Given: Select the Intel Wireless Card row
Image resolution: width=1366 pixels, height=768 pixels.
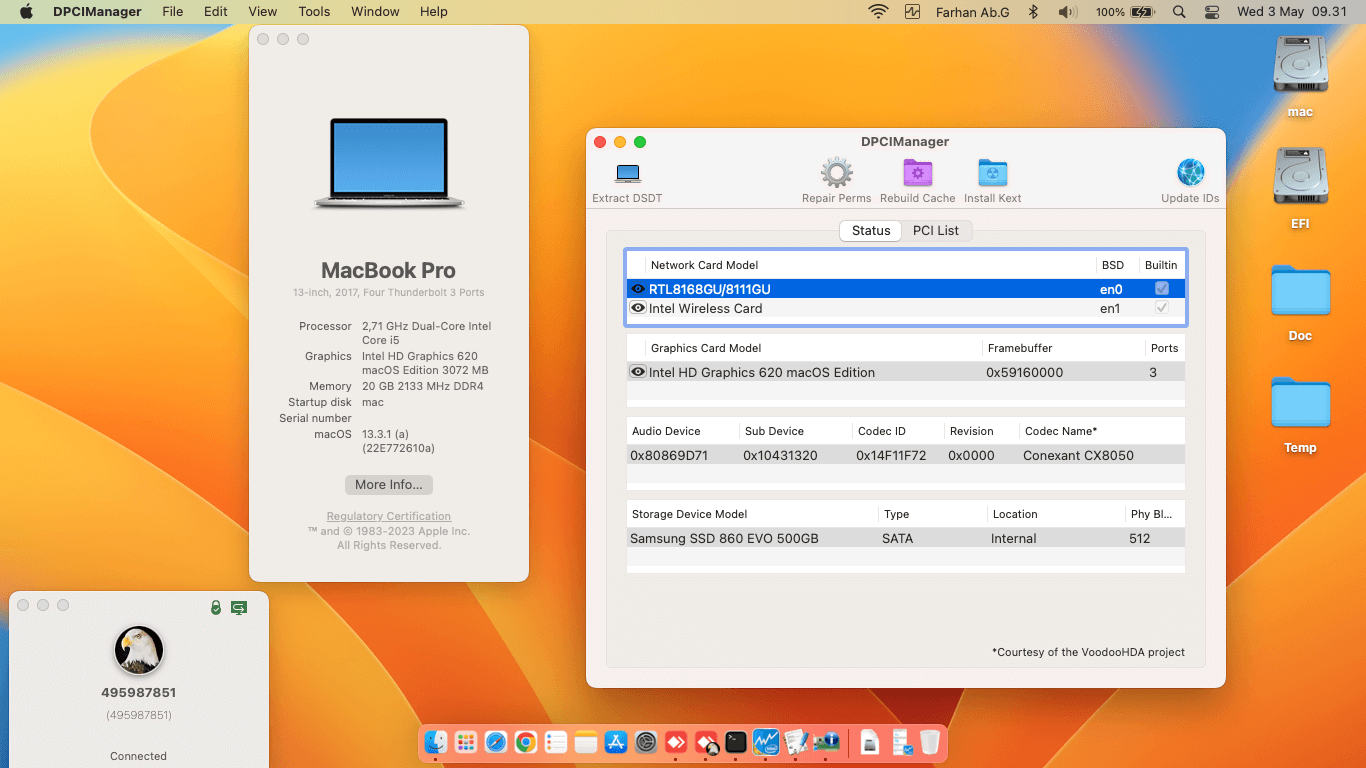Looking at the screenshot, I should click(800, 308).
